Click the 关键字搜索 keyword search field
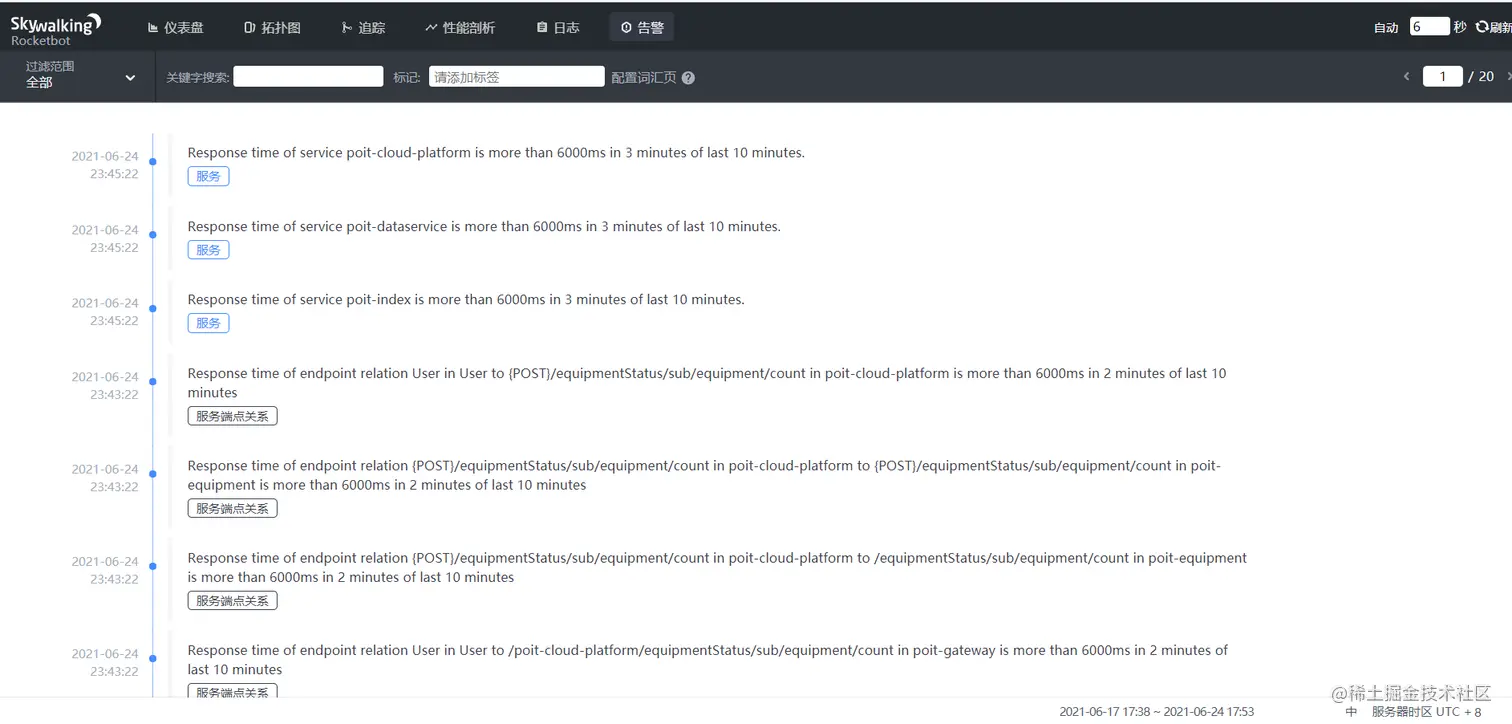Screen dimensions: 1512x724 tap(307, 75)
